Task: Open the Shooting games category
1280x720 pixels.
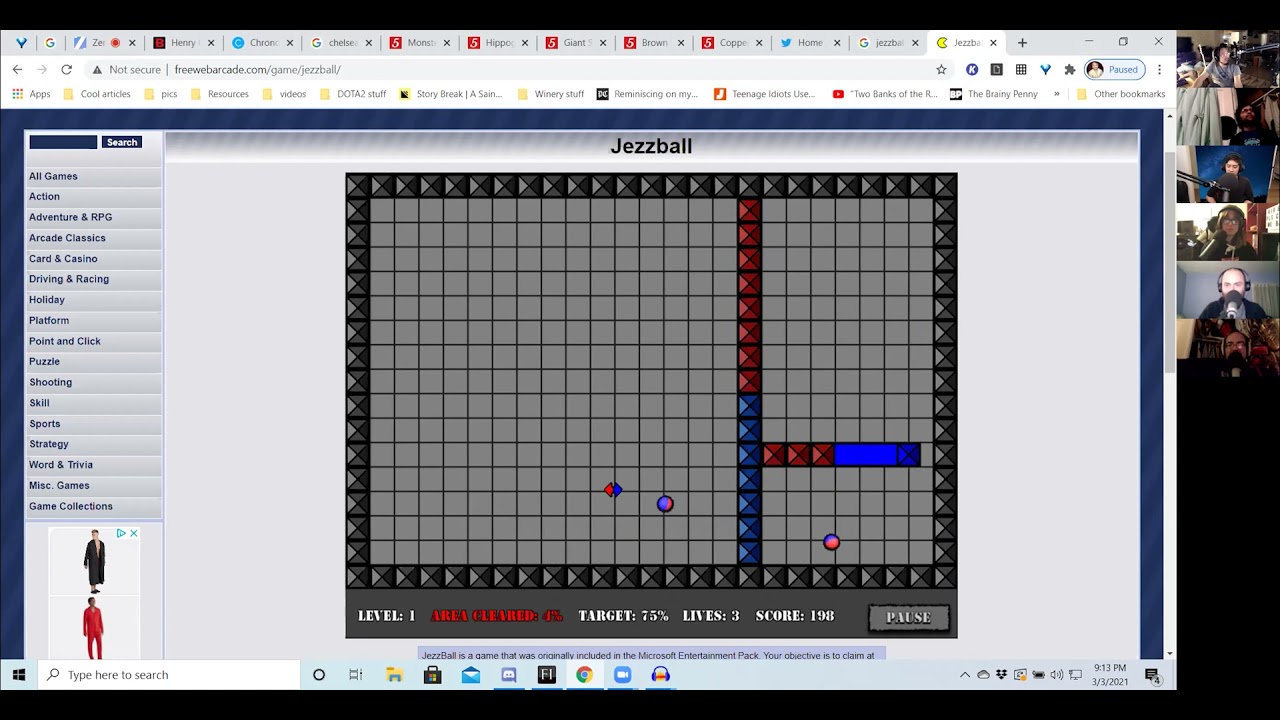Action: pos(94,382)
